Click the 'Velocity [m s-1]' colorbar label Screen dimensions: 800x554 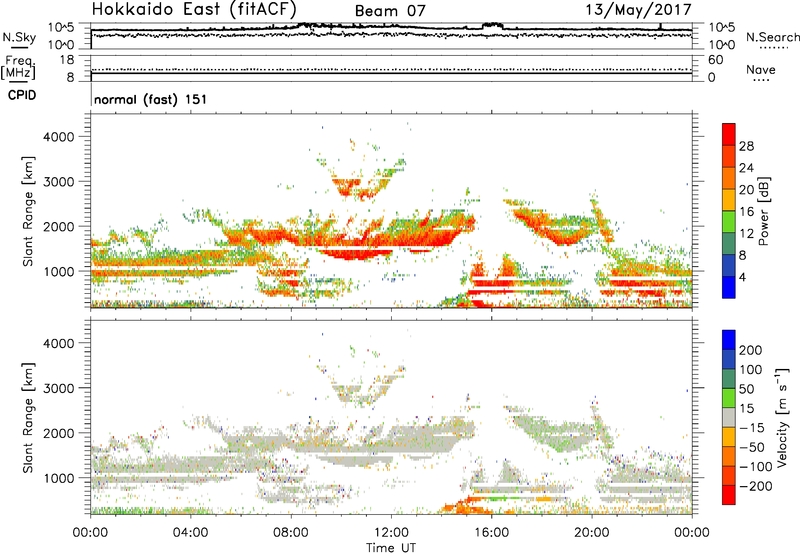tap(782, 417)
